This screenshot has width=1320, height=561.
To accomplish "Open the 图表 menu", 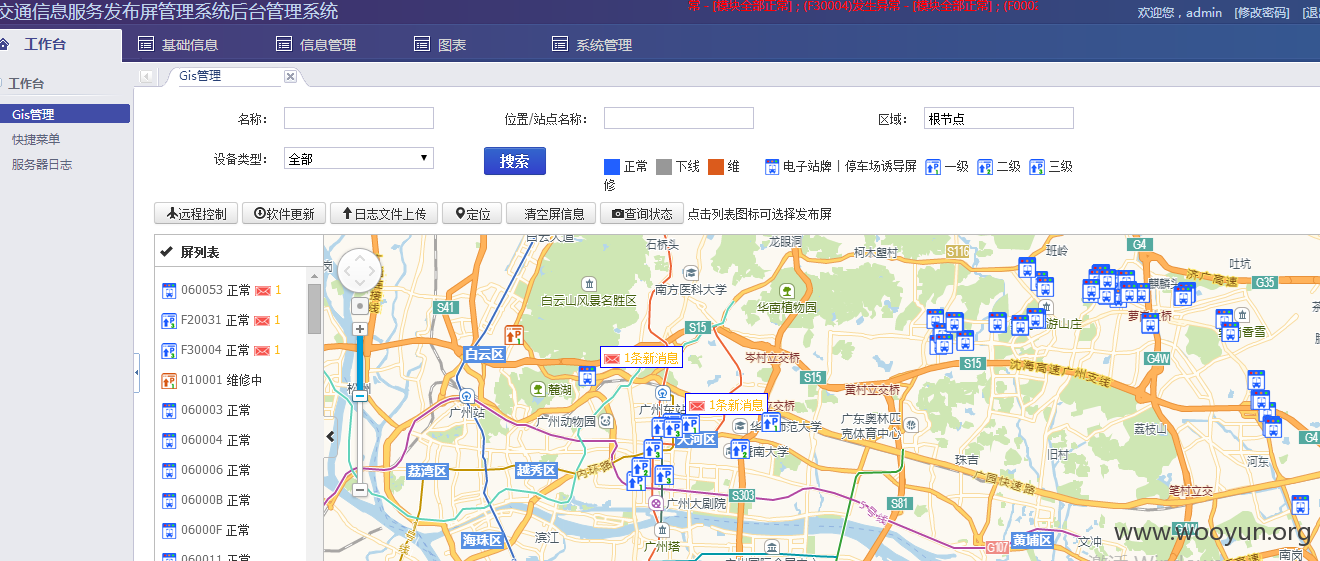I will [x=440, y=44].
